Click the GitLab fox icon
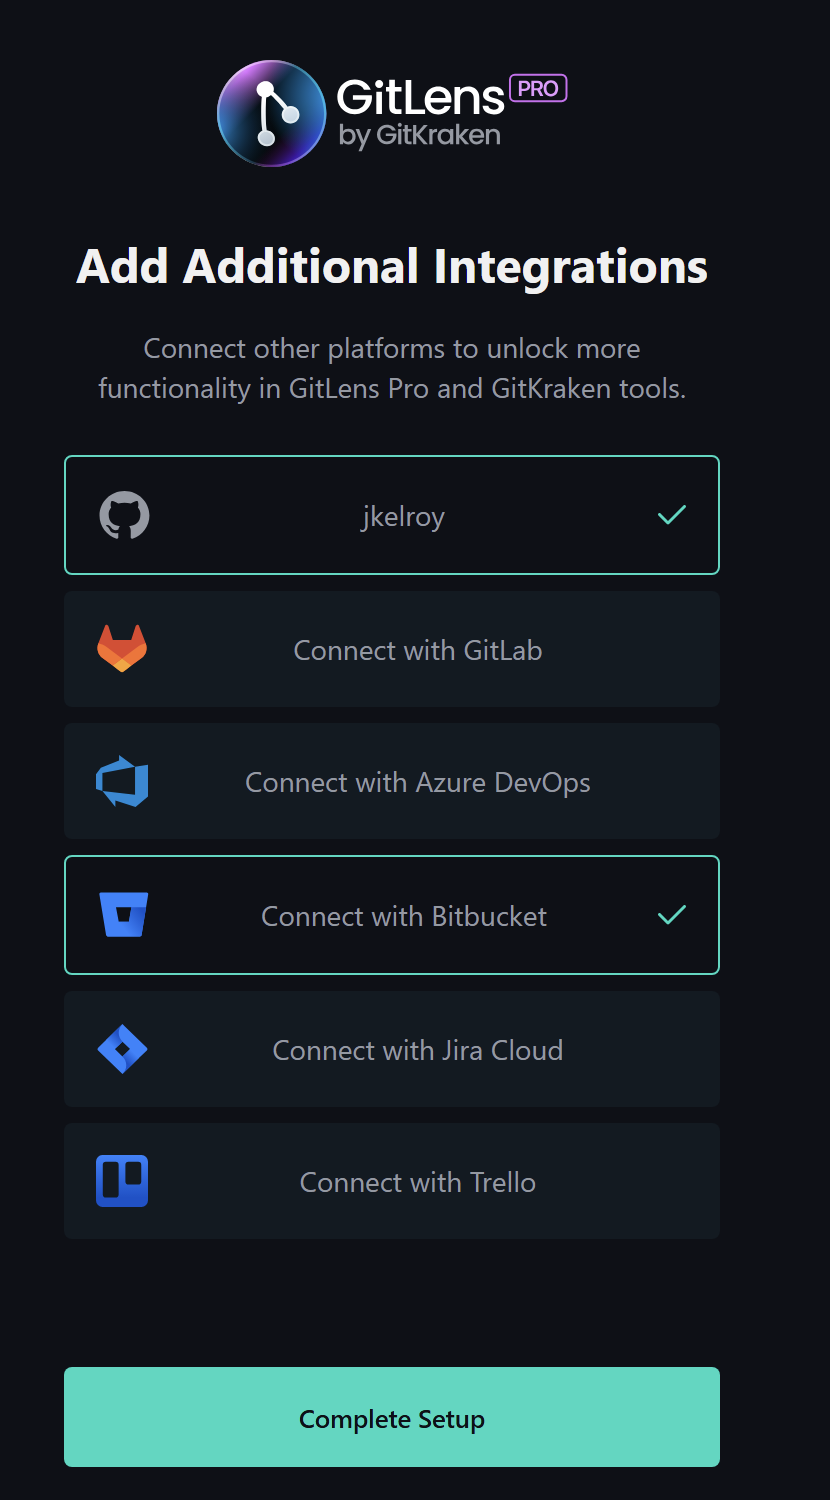830x1500 pixels. [122, 649]
